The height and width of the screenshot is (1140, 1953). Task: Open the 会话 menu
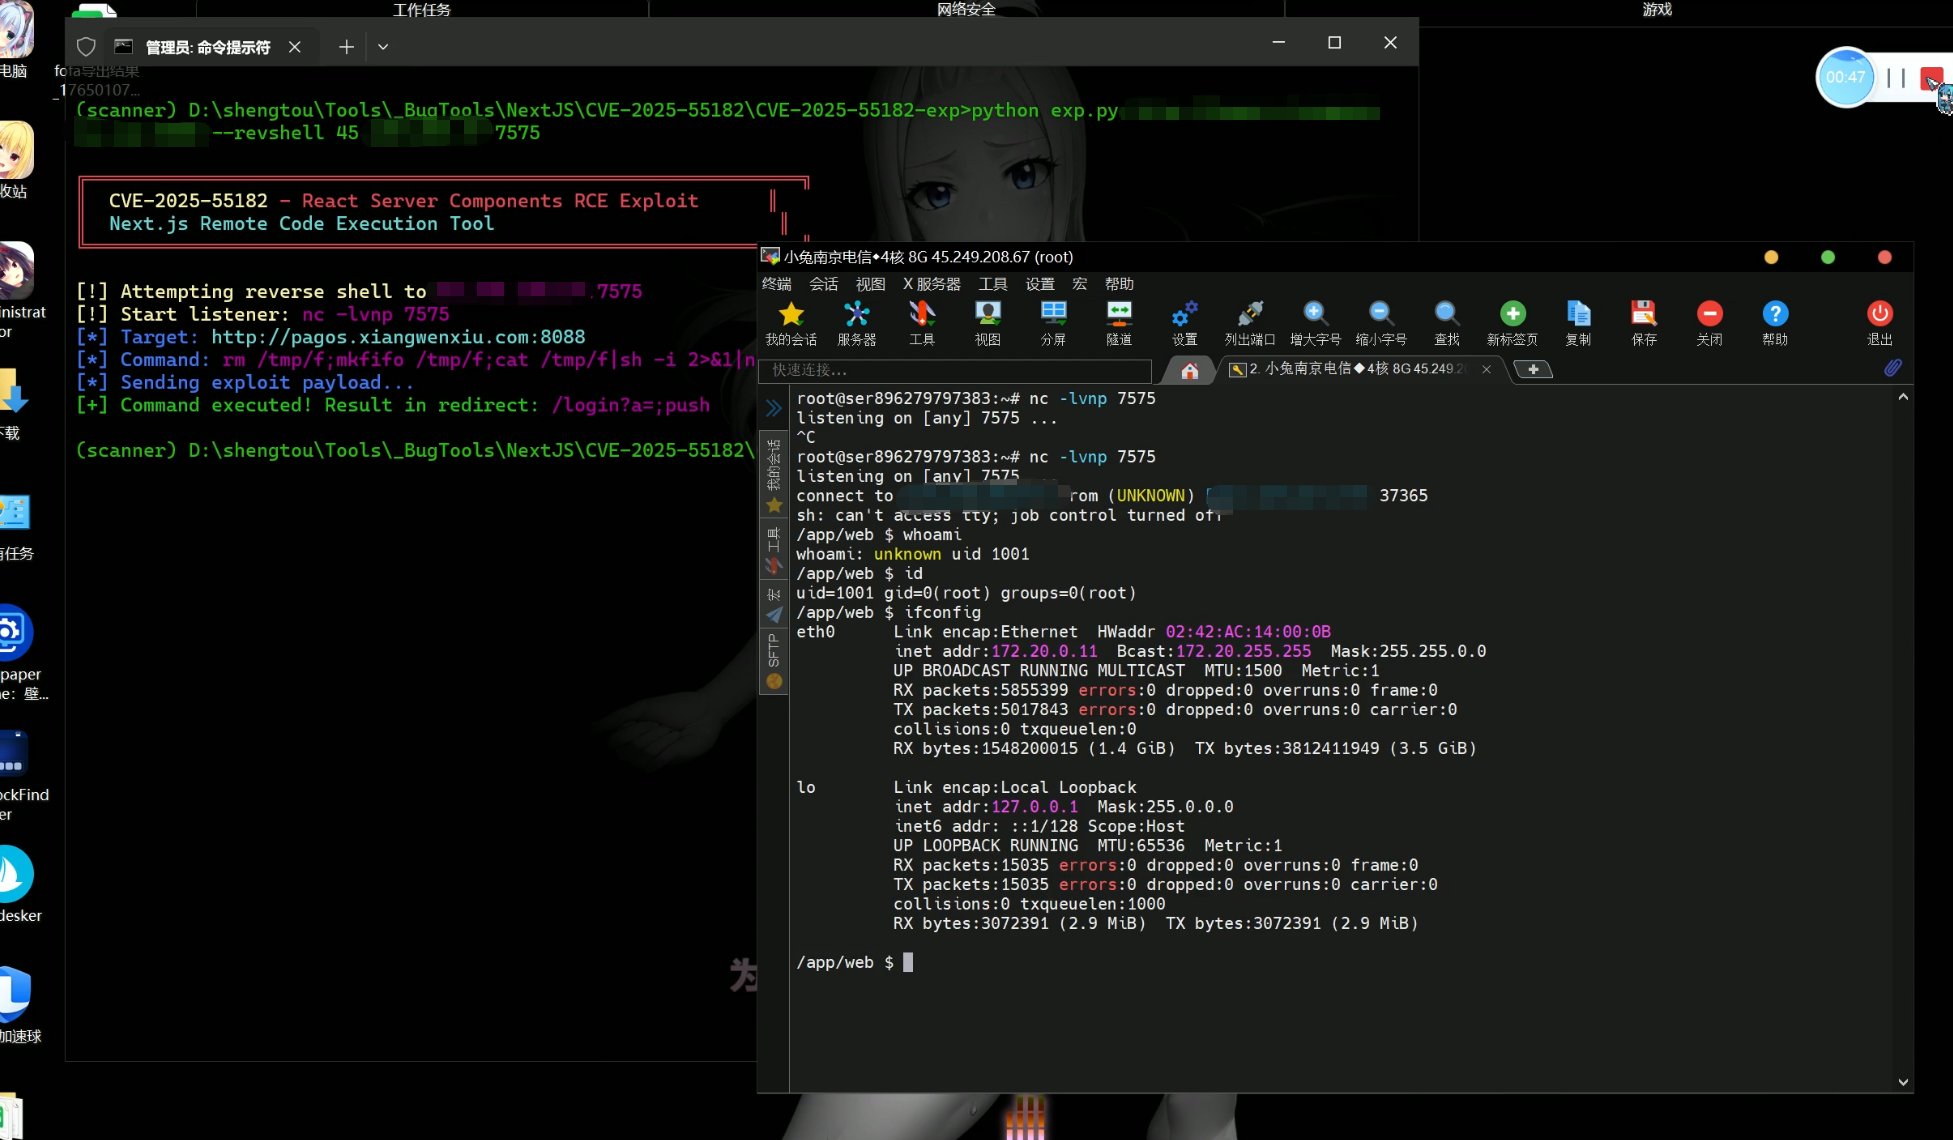823,284
